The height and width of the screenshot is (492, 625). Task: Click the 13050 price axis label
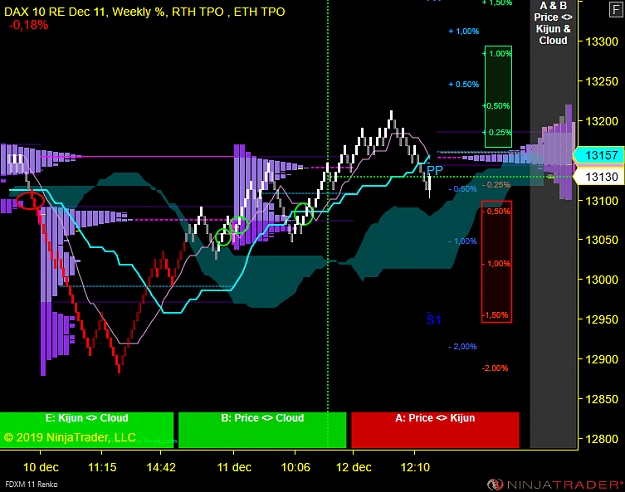click(601, 240)
